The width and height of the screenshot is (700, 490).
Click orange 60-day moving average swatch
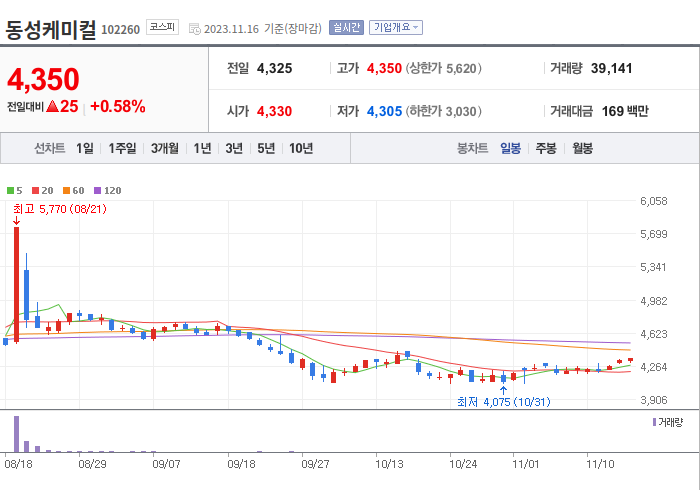point(67,191)
